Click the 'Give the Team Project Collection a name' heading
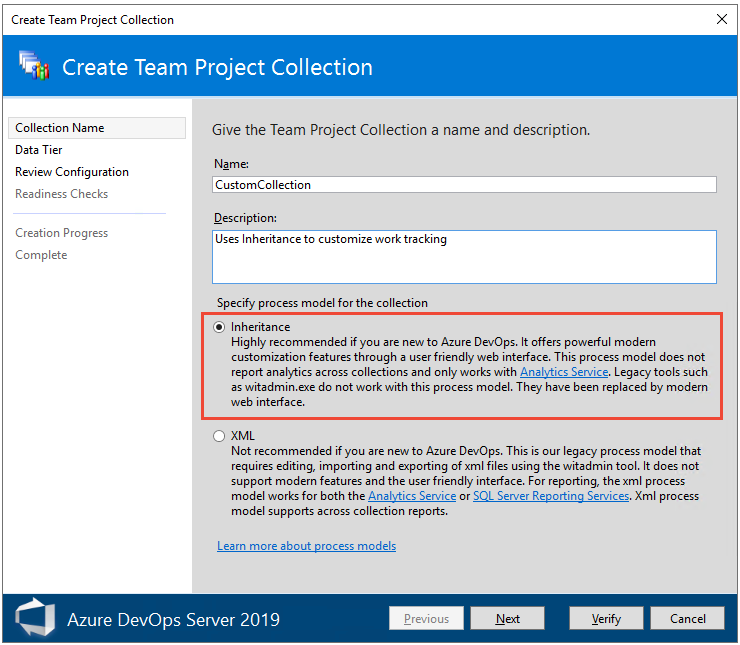 (x=401, y=130)
